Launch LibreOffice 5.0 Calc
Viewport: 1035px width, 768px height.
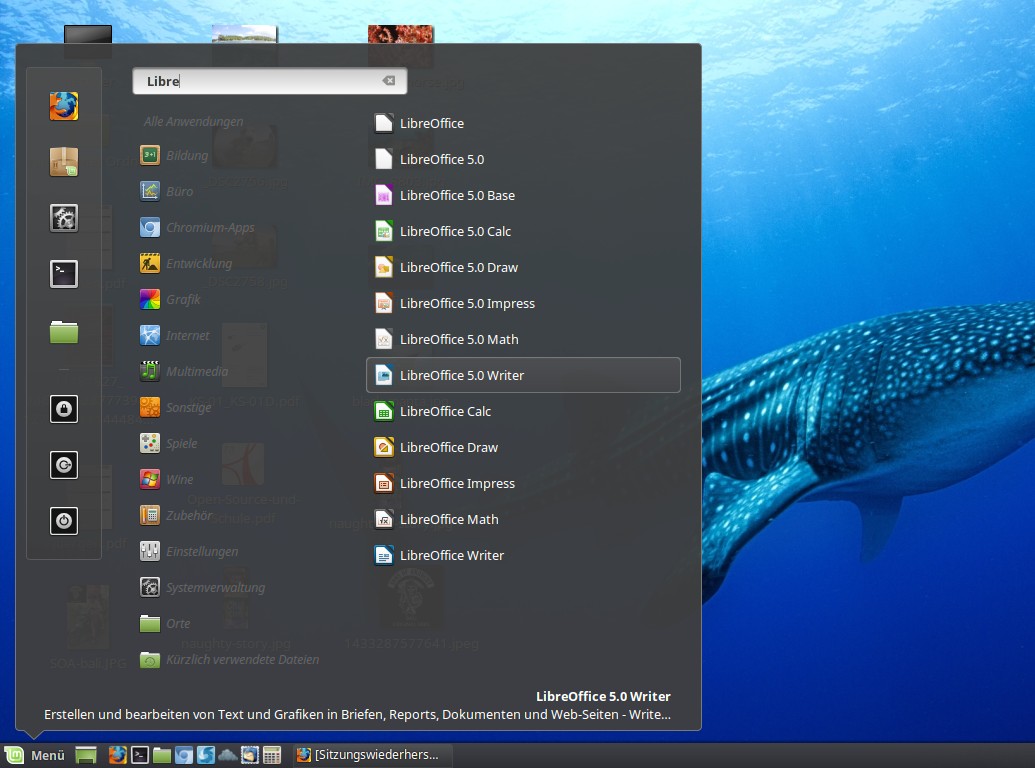click(x=523, y=231)
